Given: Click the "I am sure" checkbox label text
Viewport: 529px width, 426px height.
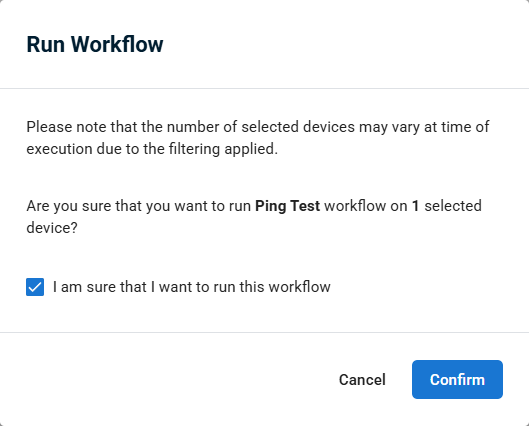Looking at the screenshot, I should point(192,287).
